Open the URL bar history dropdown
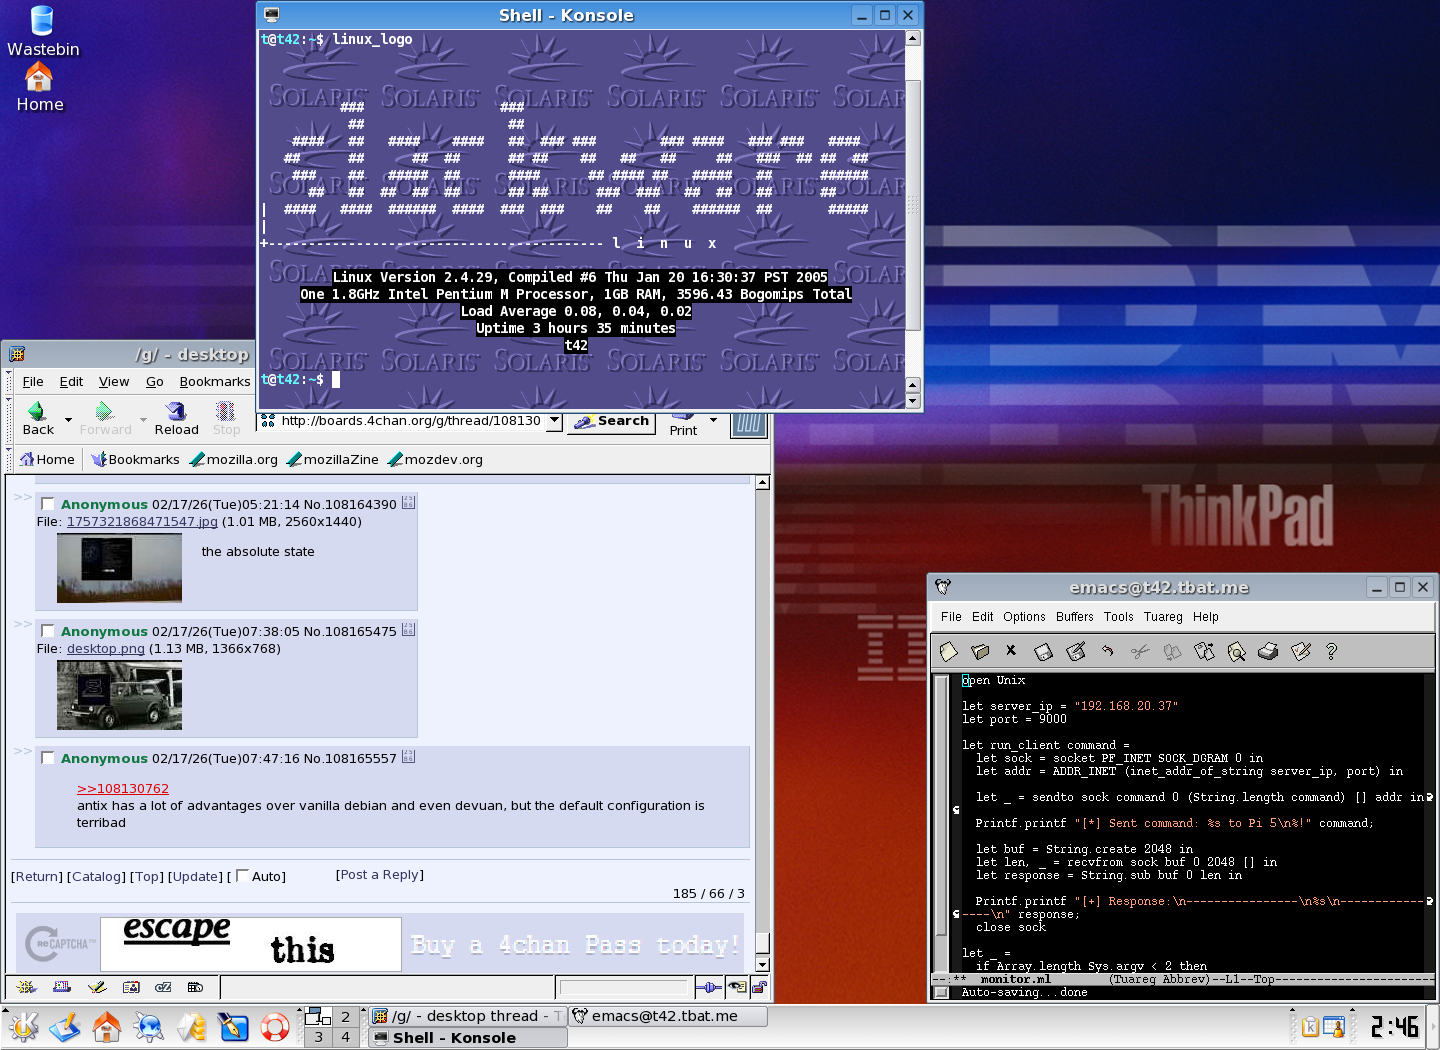This screenshot has width=1440, height=1050. point(554,421)
